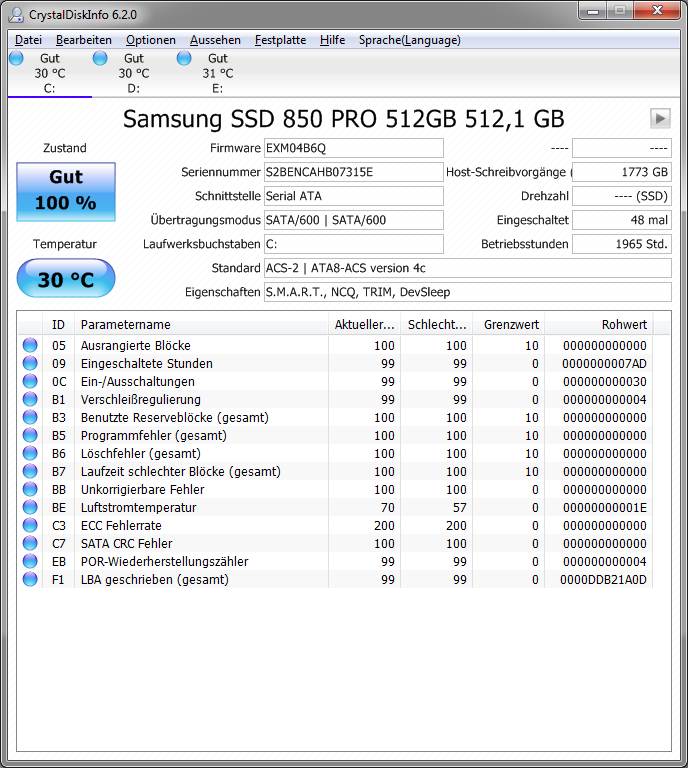The width and height of the screenshot is (688, 768).
Task: Click status orb of SATA CRC Fehler row
Action: 30,543
